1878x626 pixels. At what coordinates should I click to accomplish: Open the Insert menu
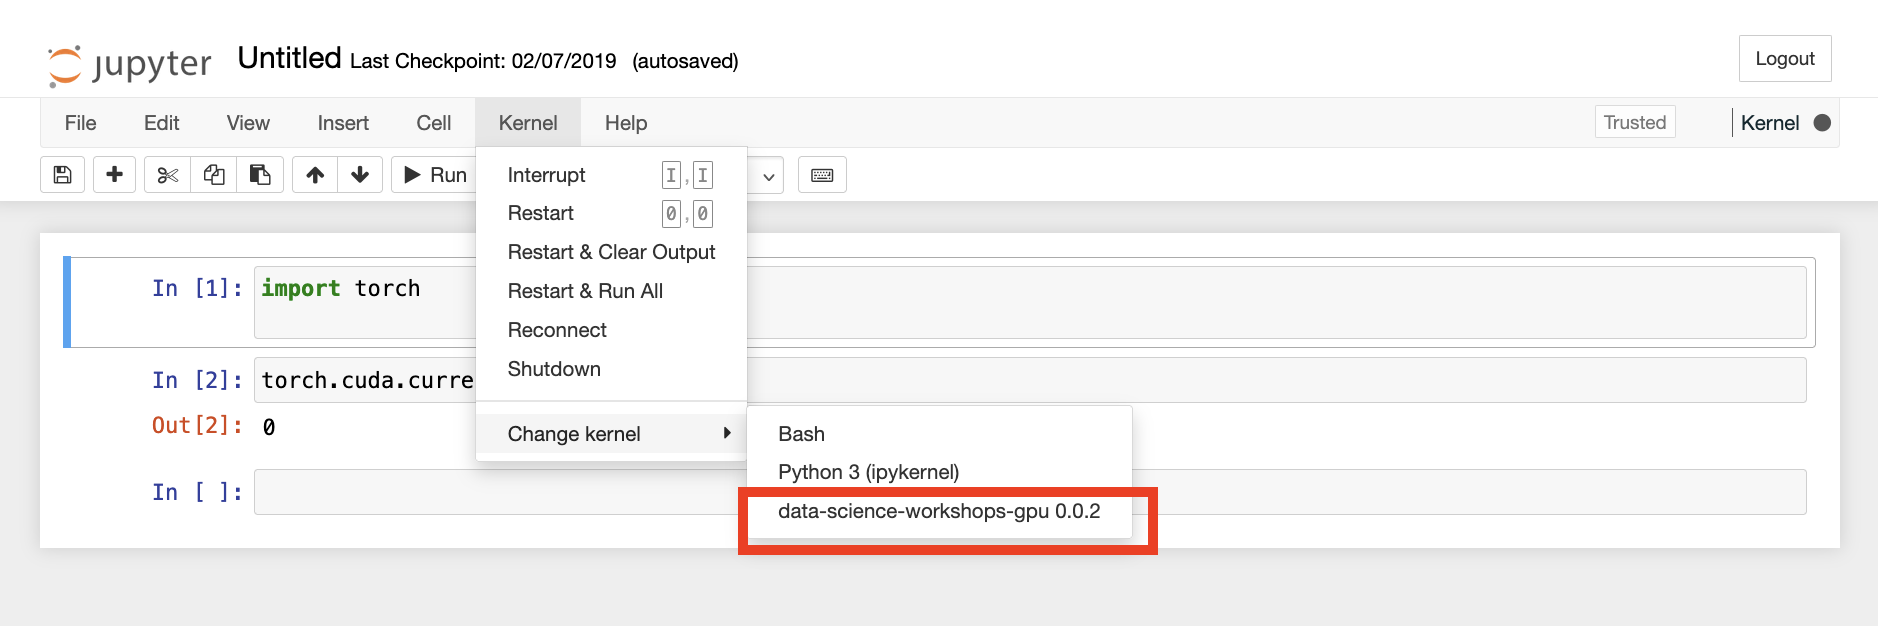click(x=343, y=123)
